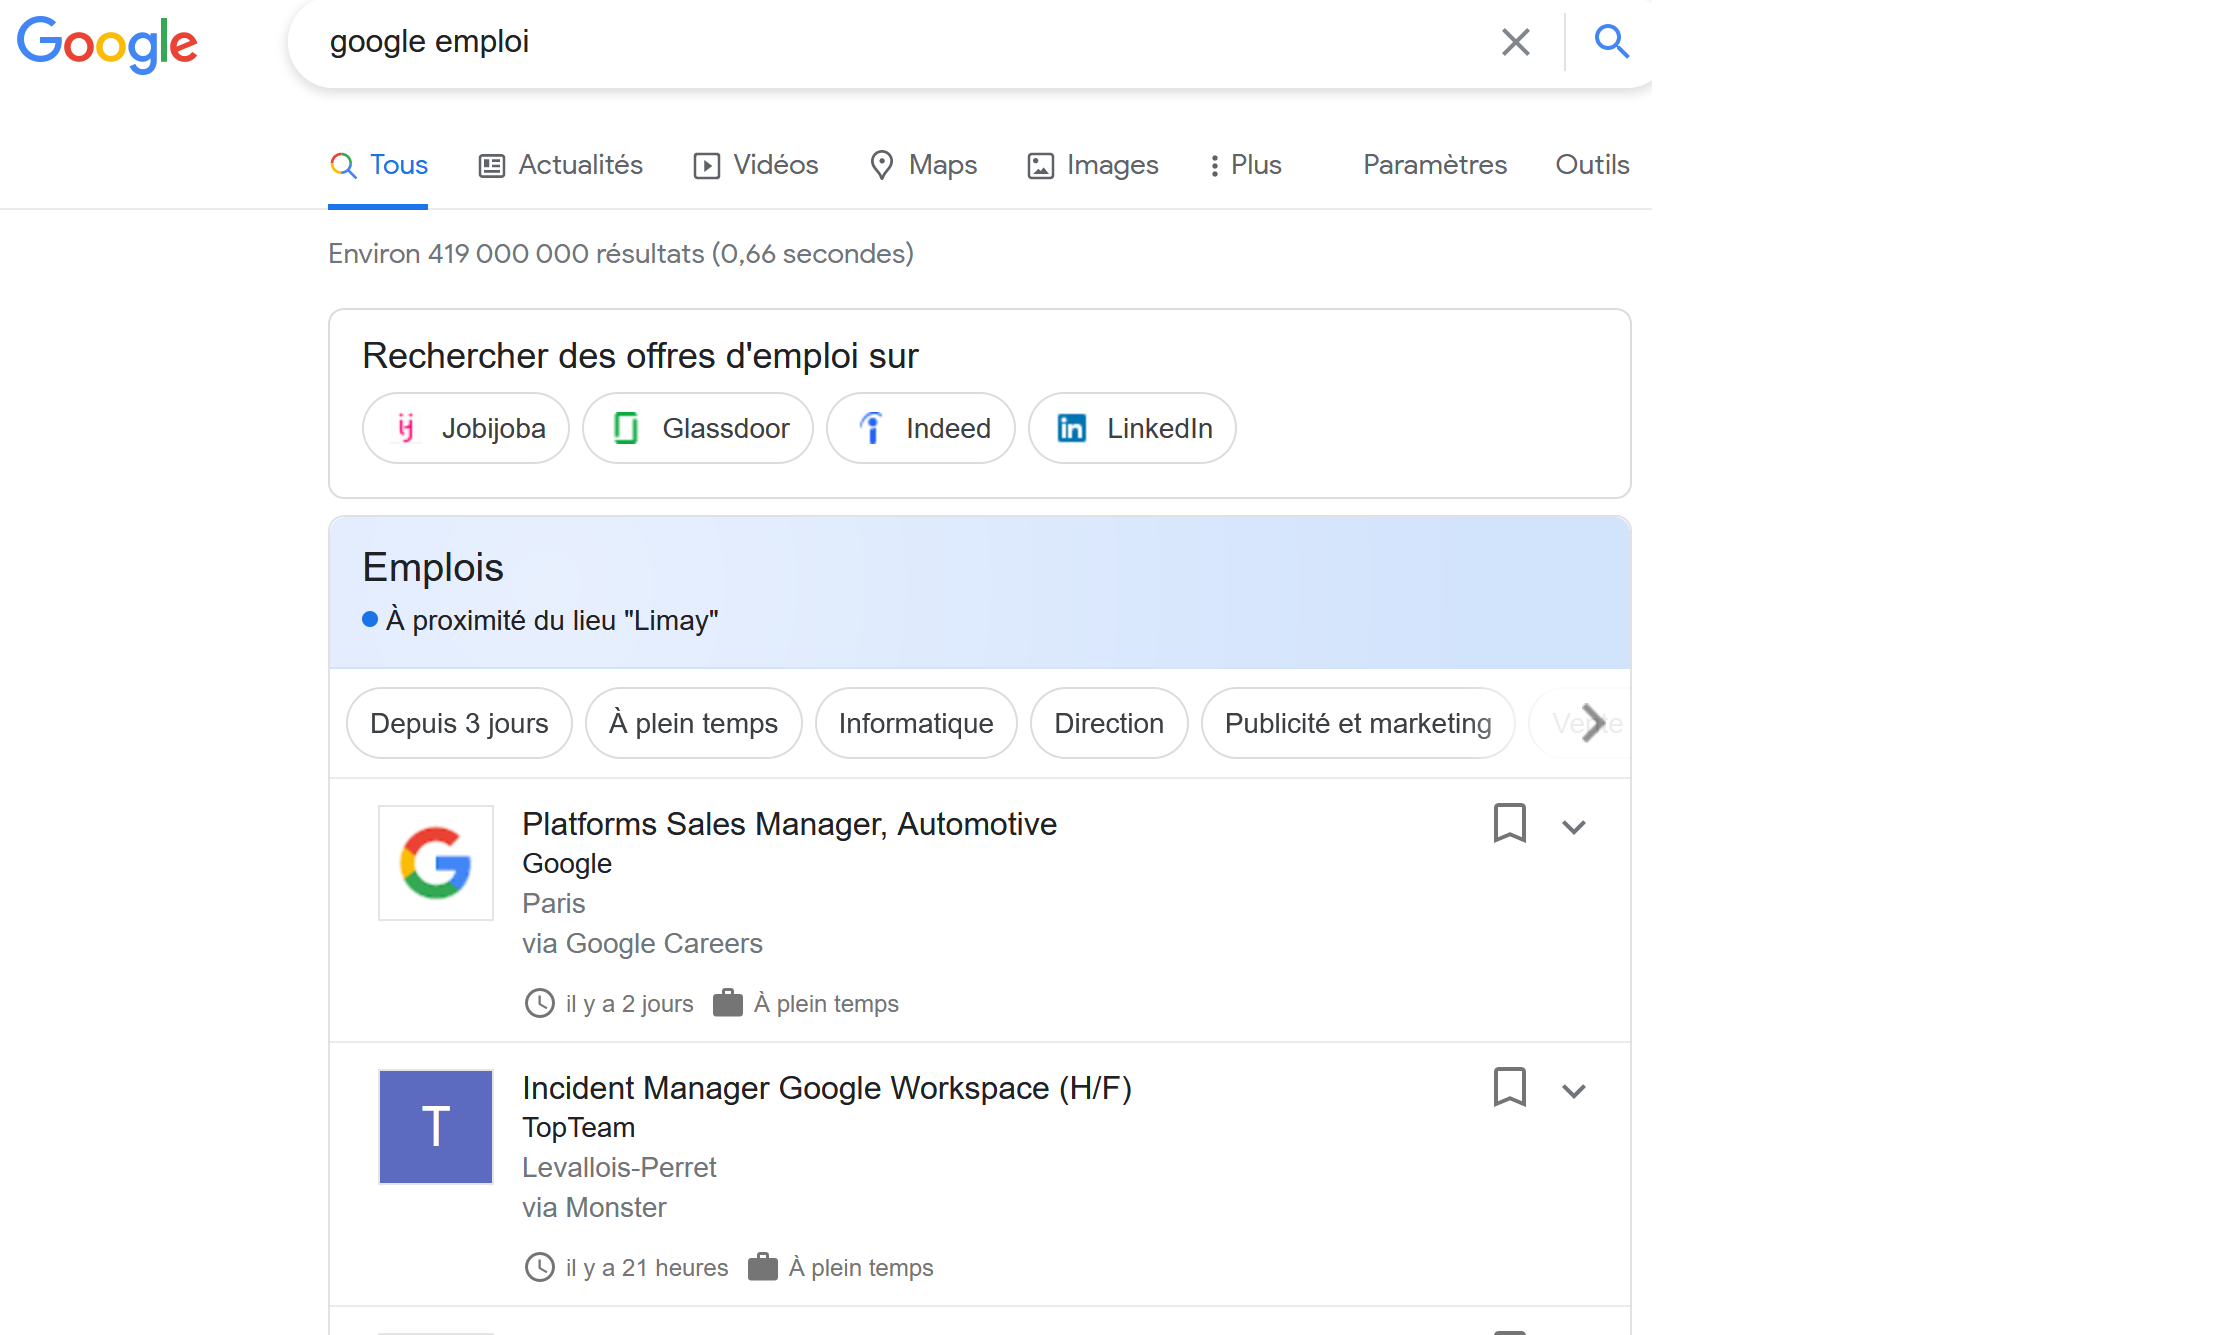Open the Vidéos tab

tap(756, 165)
